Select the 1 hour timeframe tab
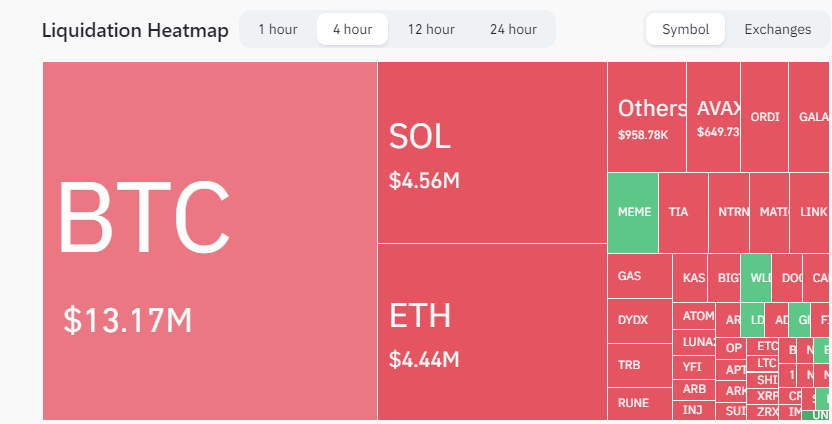Viewport: 832px width, 424px height. (x=277, y=29)
